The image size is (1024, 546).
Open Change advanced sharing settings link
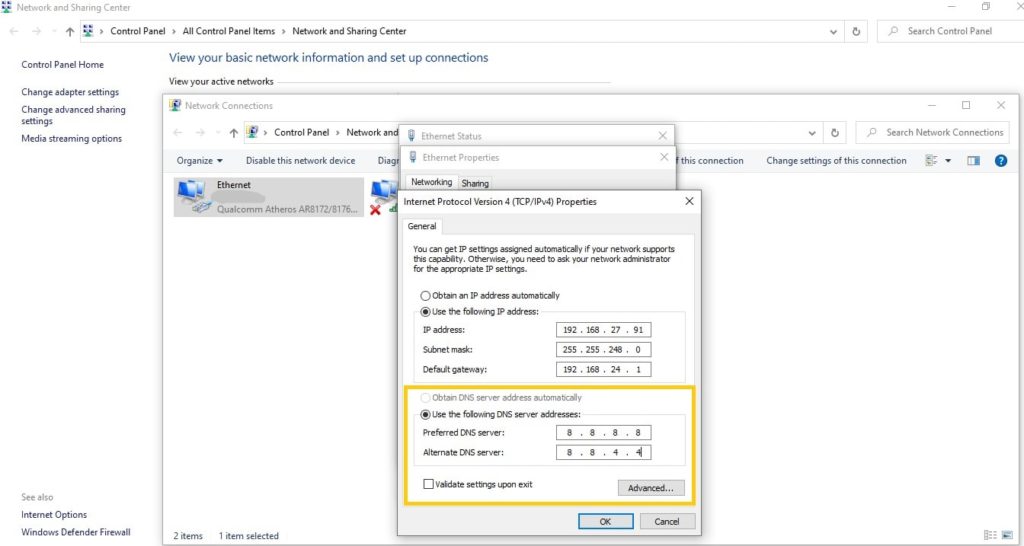click(x=73, y=115)
